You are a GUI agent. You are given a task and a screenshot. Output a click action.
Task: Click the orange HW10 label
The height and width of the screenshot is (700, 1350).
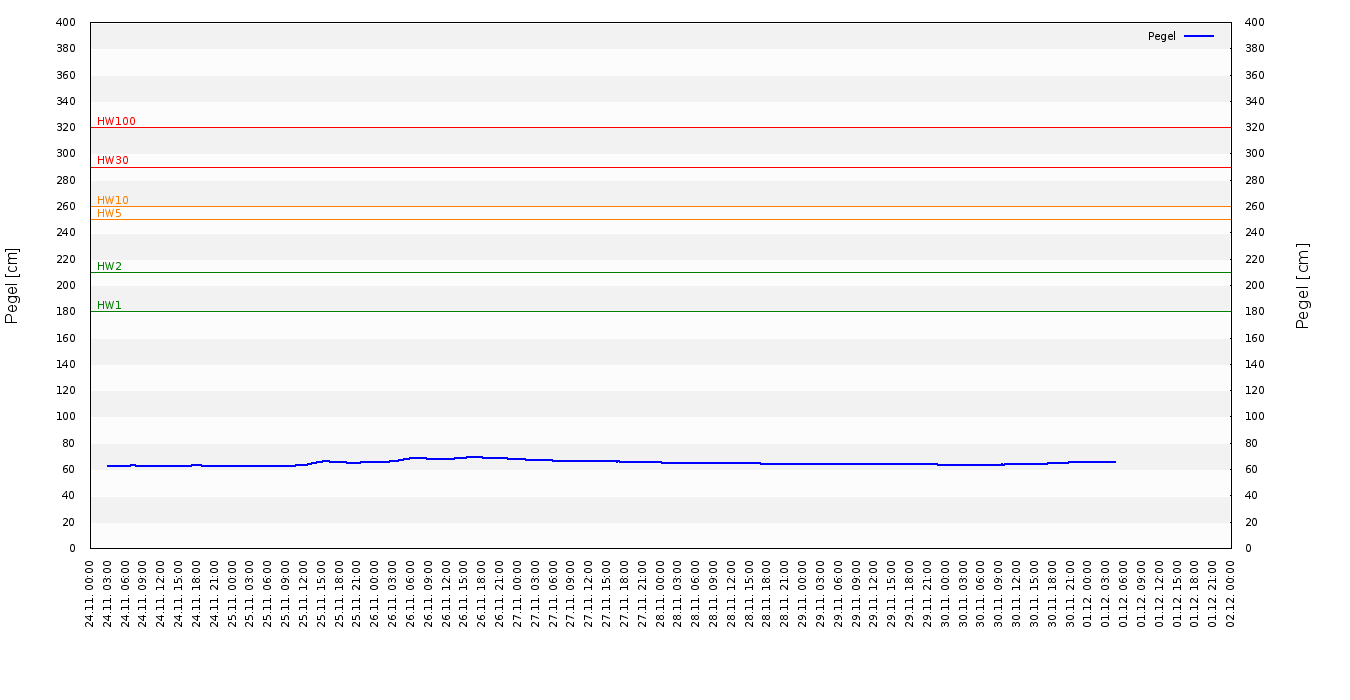click(x=113, y=200)
